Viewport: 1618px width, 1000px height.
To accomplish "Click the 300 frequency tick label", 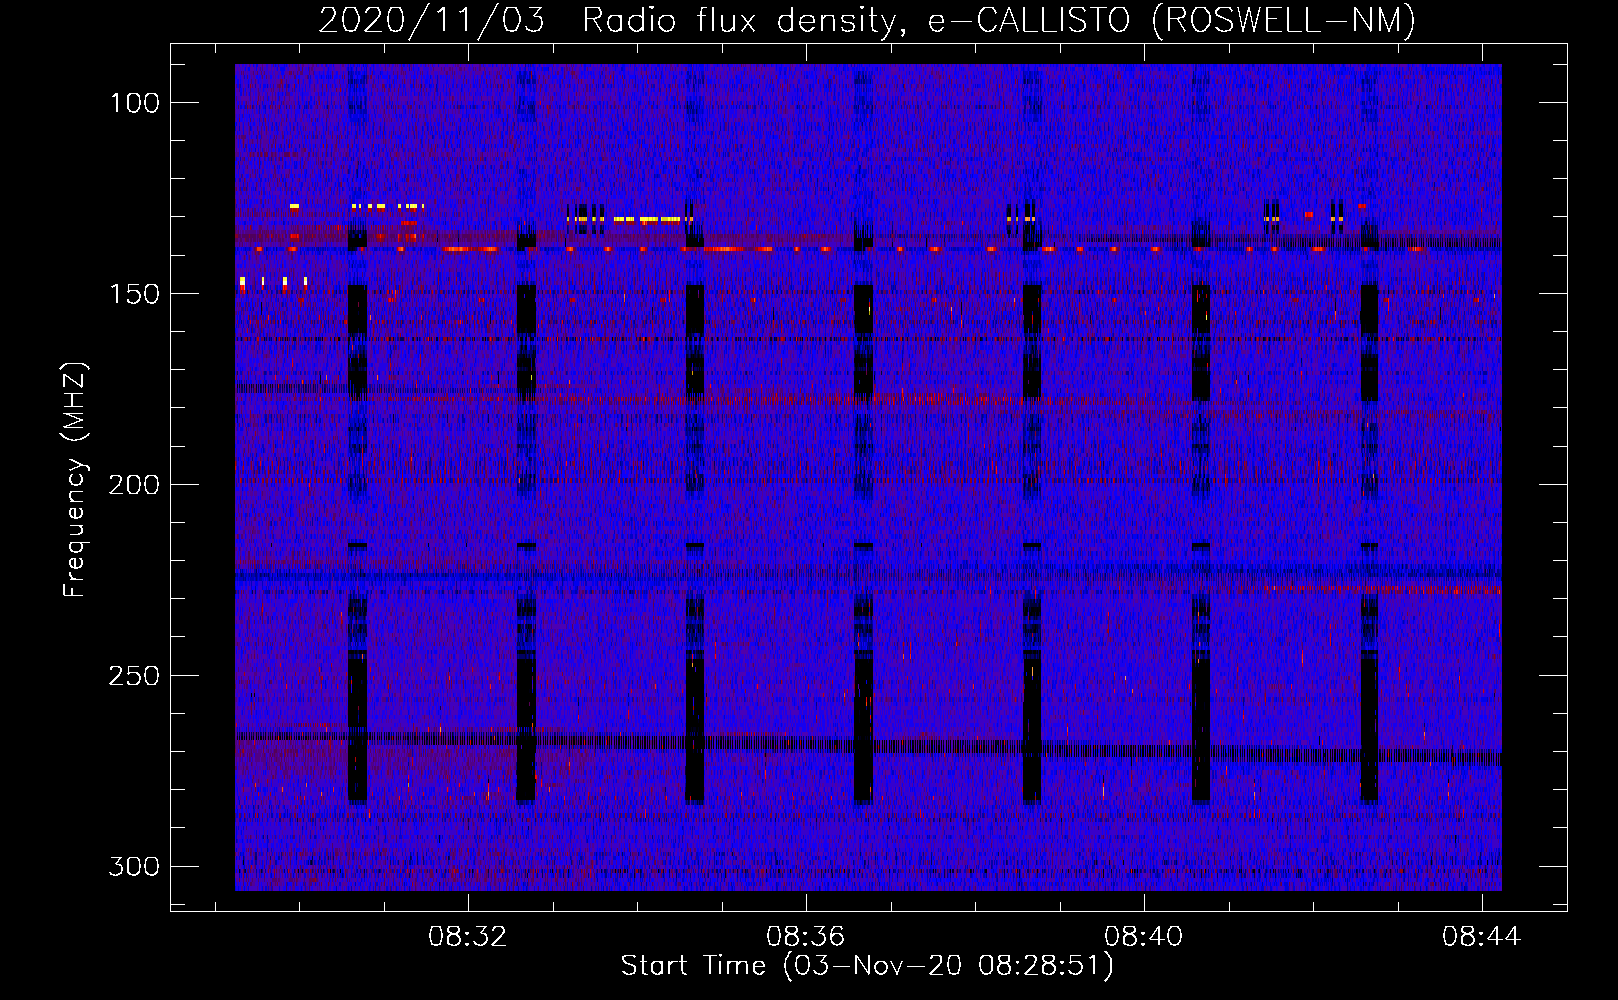I will (x=134, y=866).
